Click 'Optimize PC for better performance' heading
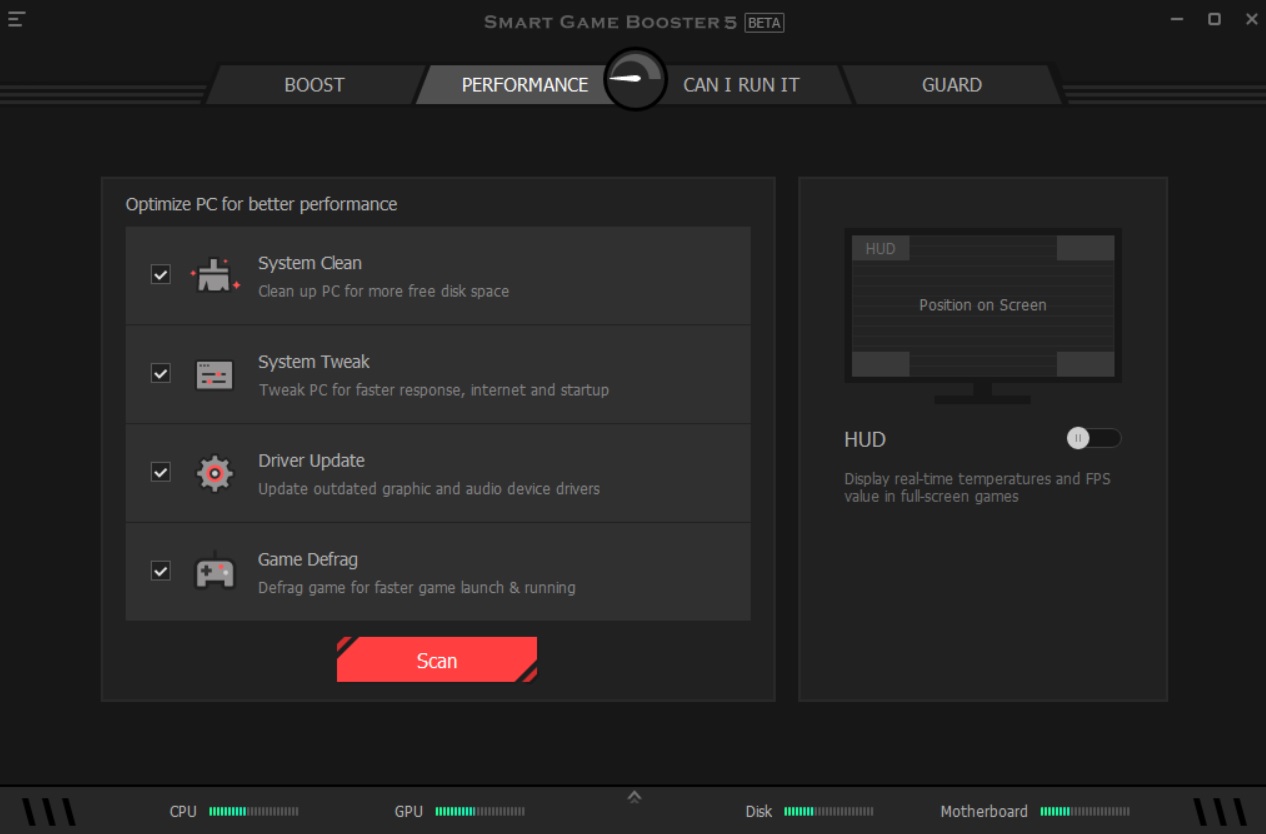The width and height of the screenshot is (1266, 834). tap(261, 204)
